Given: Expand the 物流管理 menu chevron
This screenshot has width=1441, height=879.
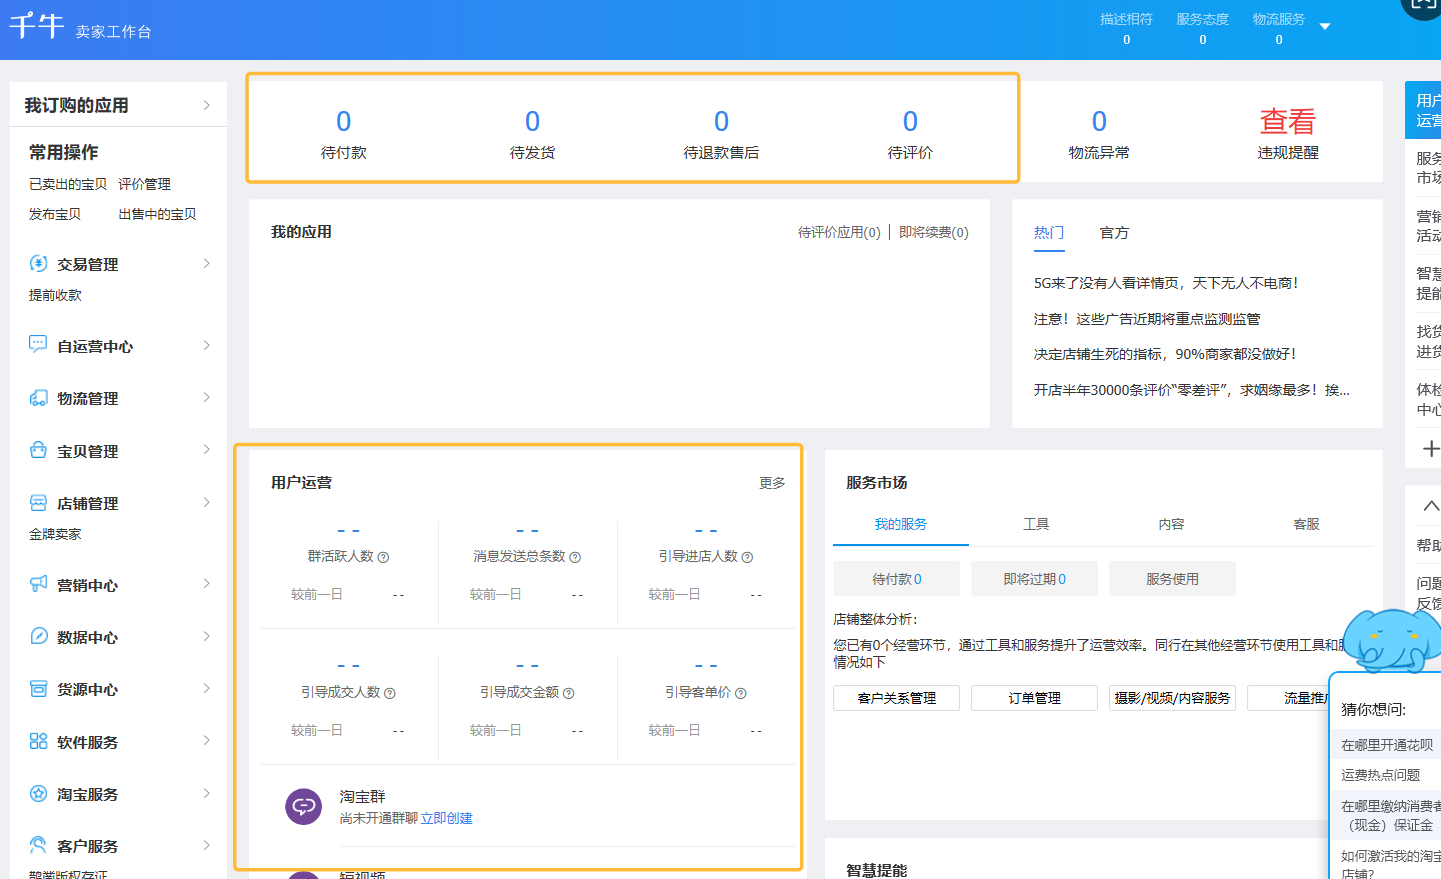Looking at the screenshot, I should [207, 397].
